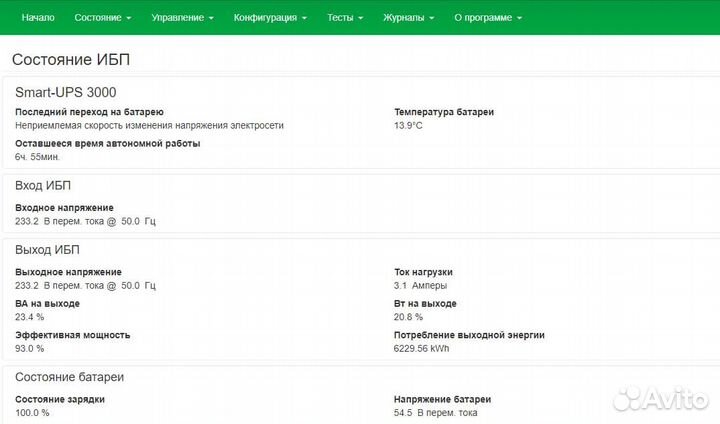Expand the О программе menu
The image size is (720, 424).
coord(487,18)
